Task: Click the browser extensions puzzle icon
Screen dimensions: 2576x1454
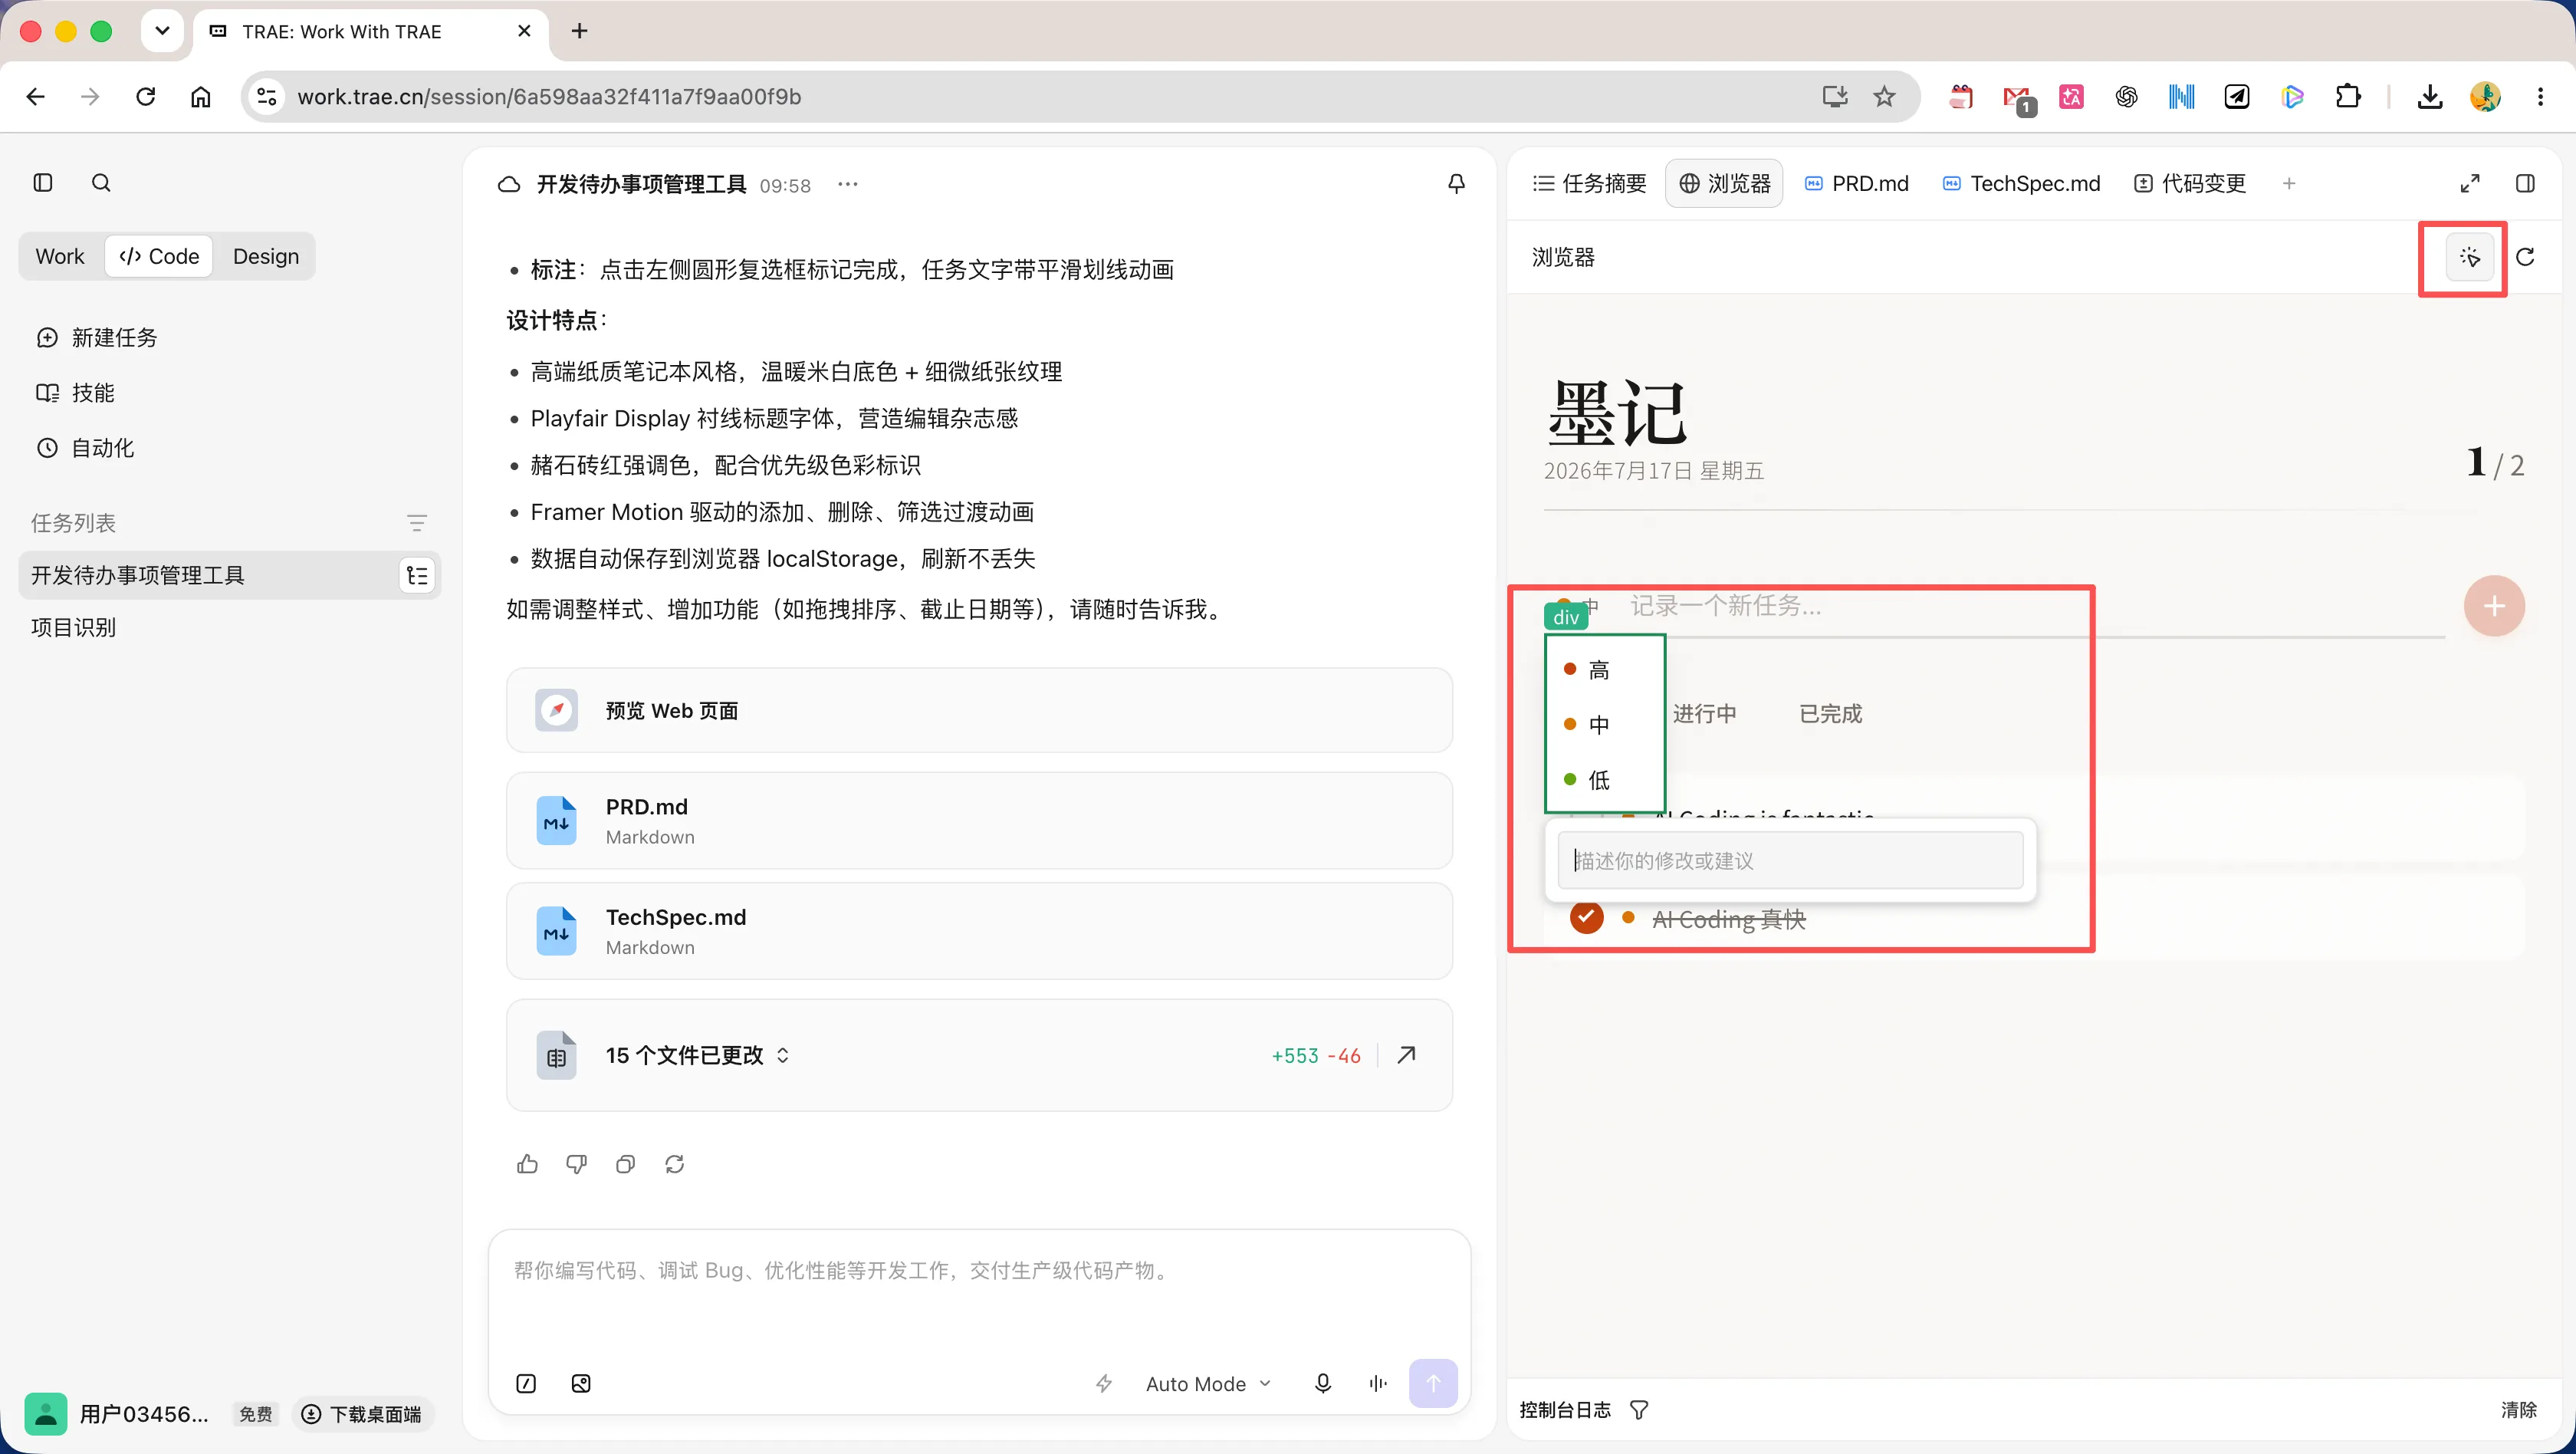Action: click(2348, 97)
